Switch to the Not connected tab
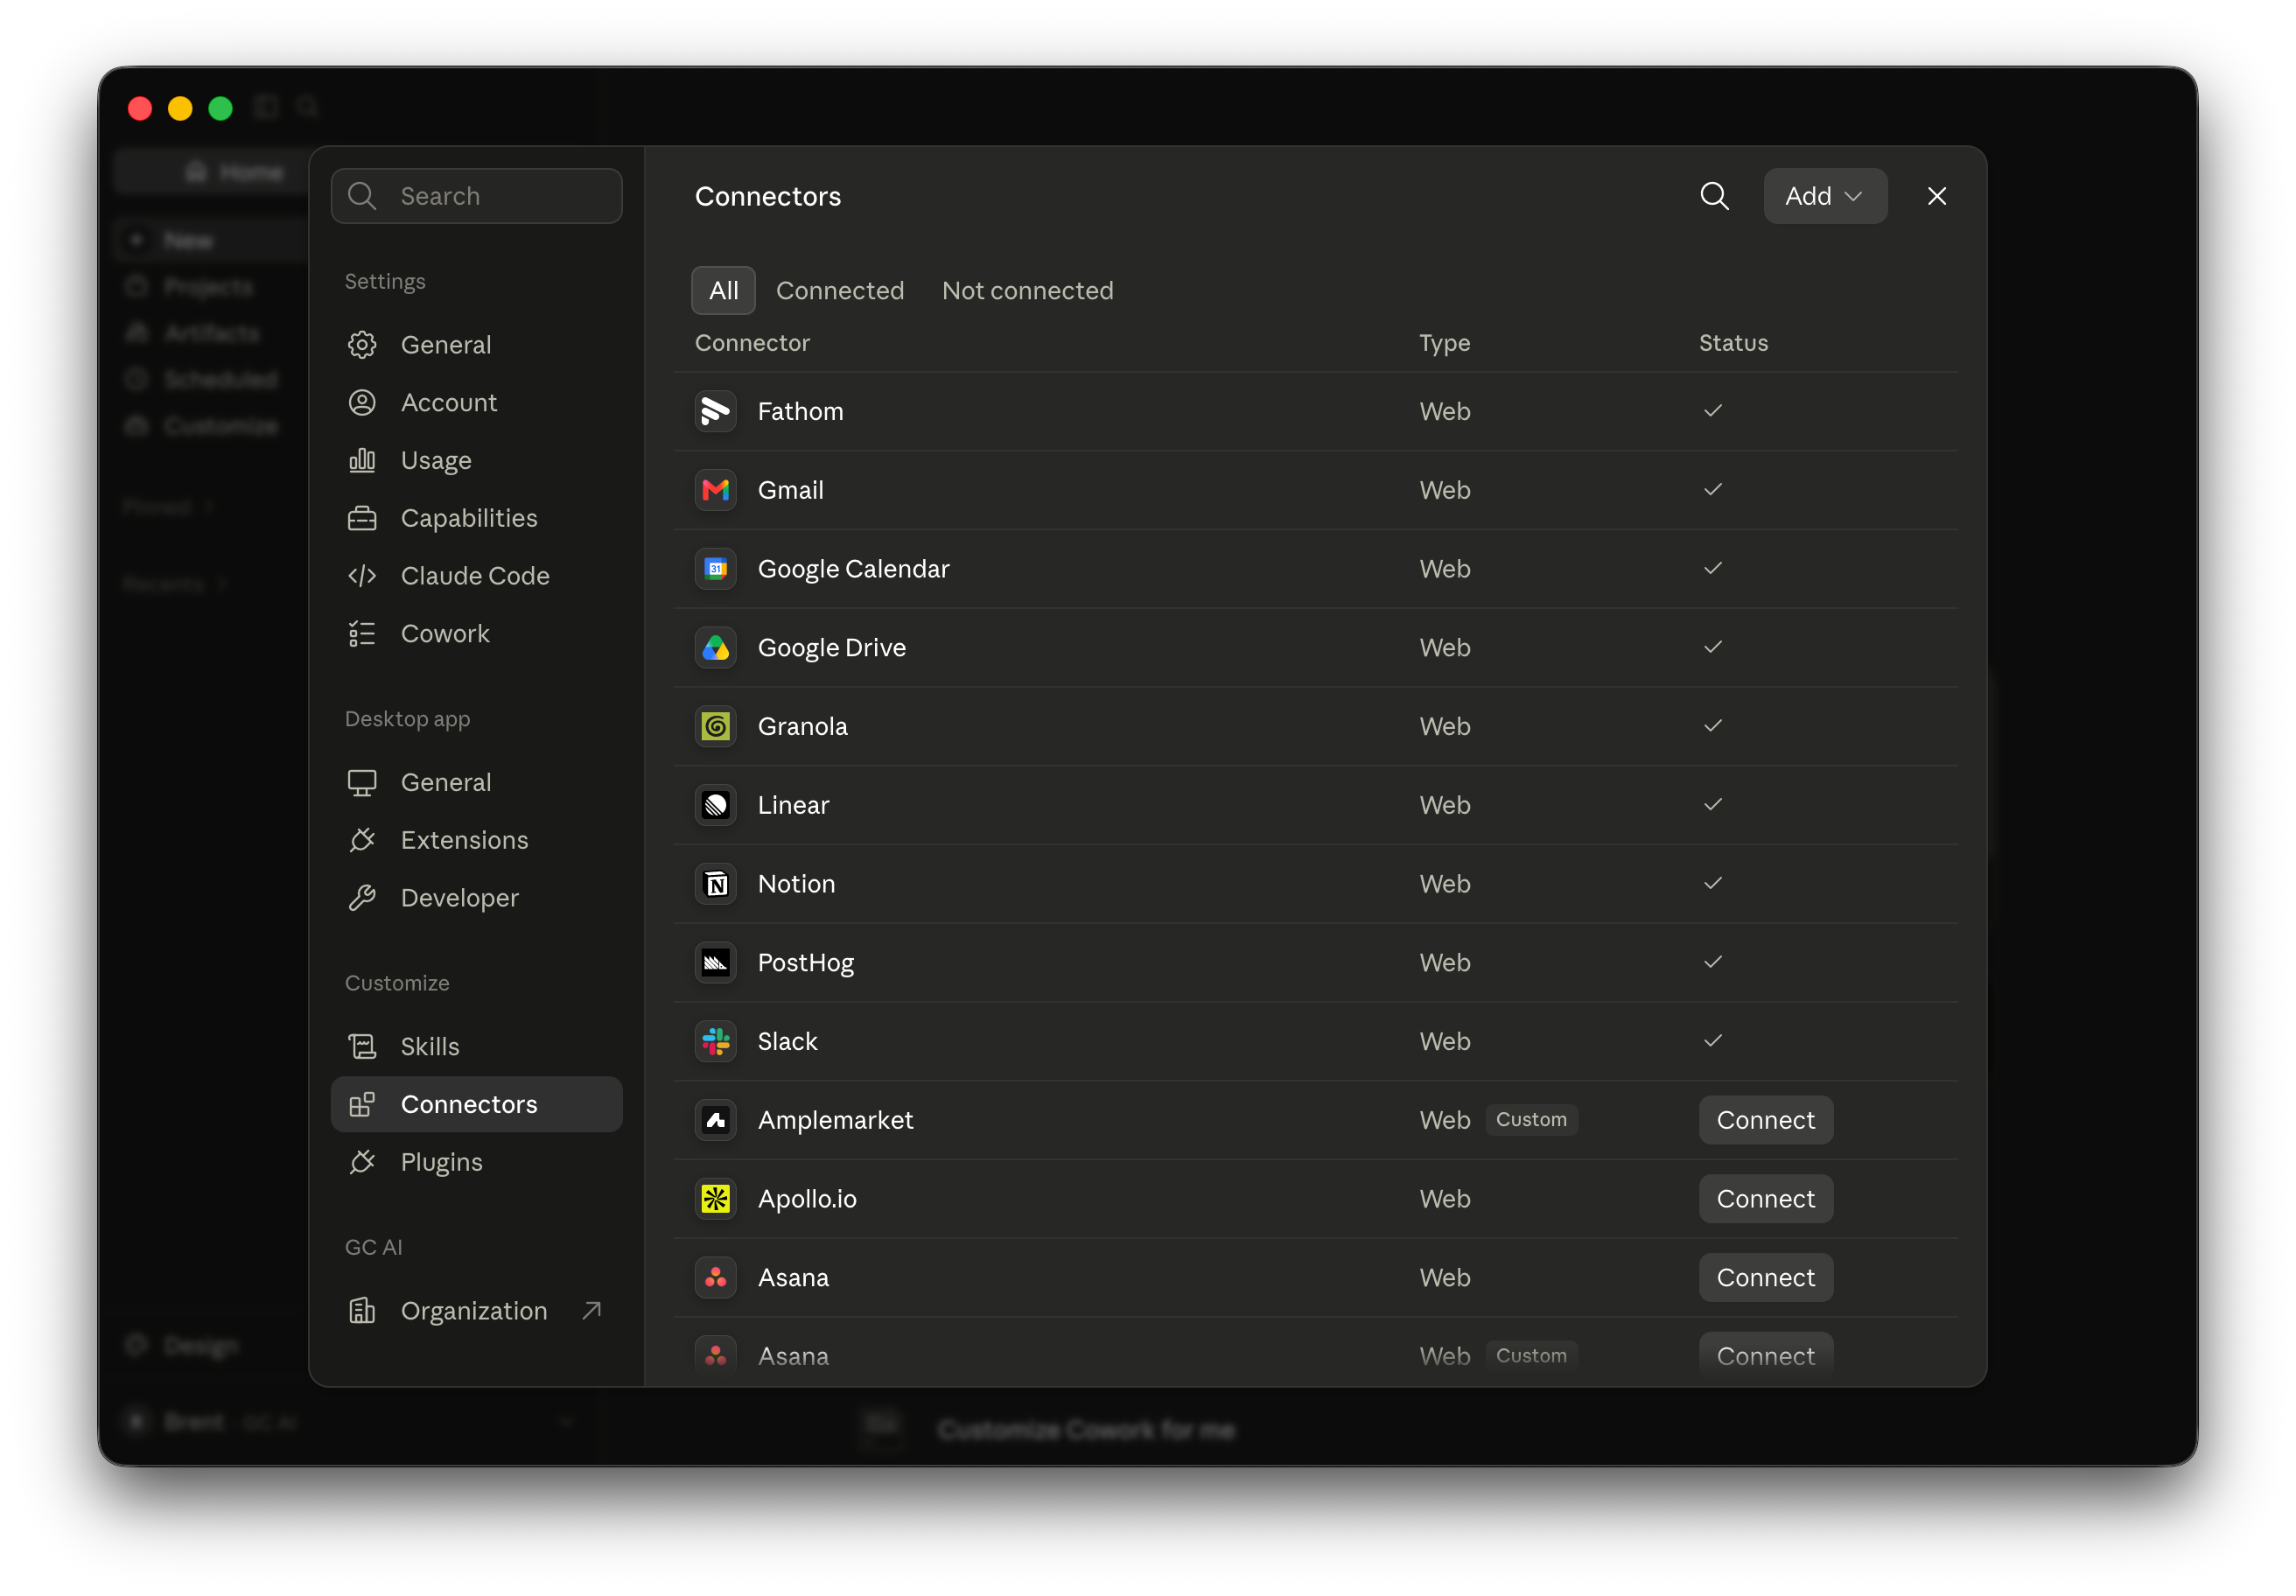2296x1596 pixels. pos(1027,291)
